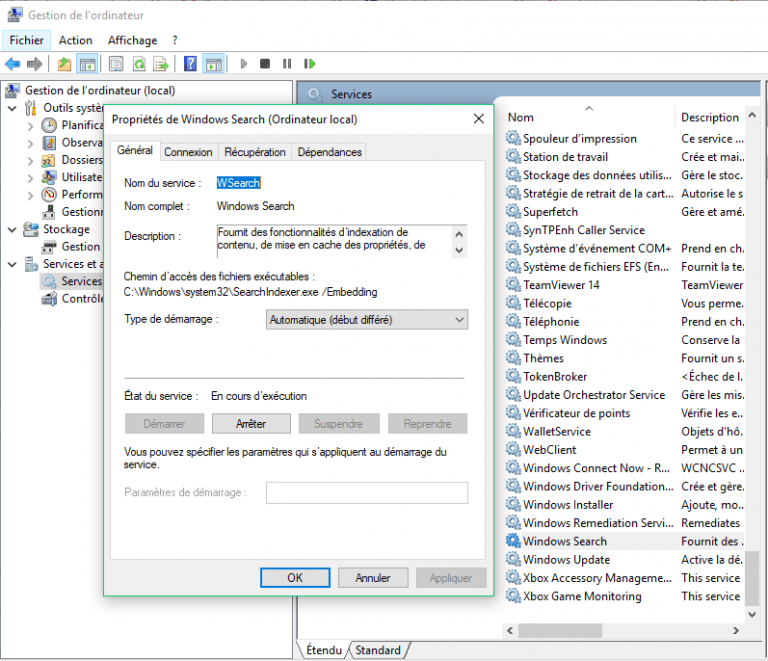The image size is (768, 661).
Task: Click the Back arrow toolbar icon
Action: [x=12, y=64]
